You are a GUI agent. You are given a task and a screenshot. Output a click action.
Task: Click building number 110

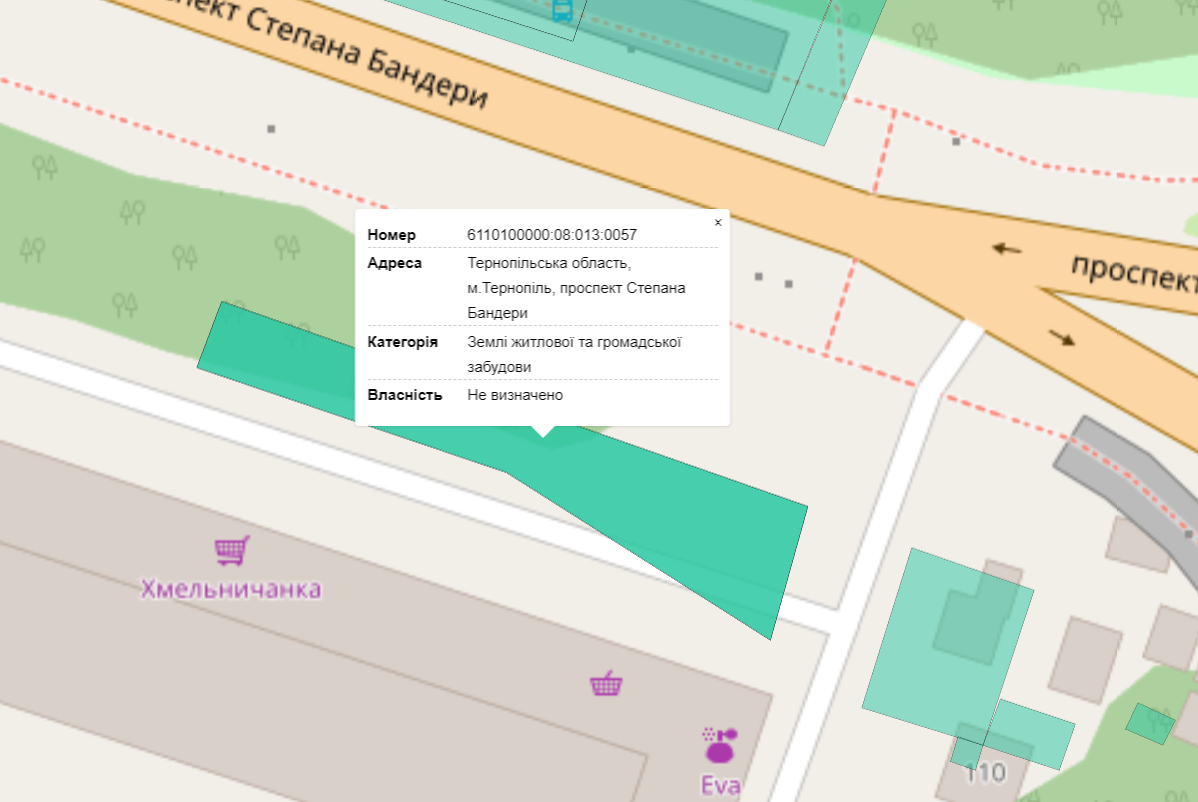[985, 773]
